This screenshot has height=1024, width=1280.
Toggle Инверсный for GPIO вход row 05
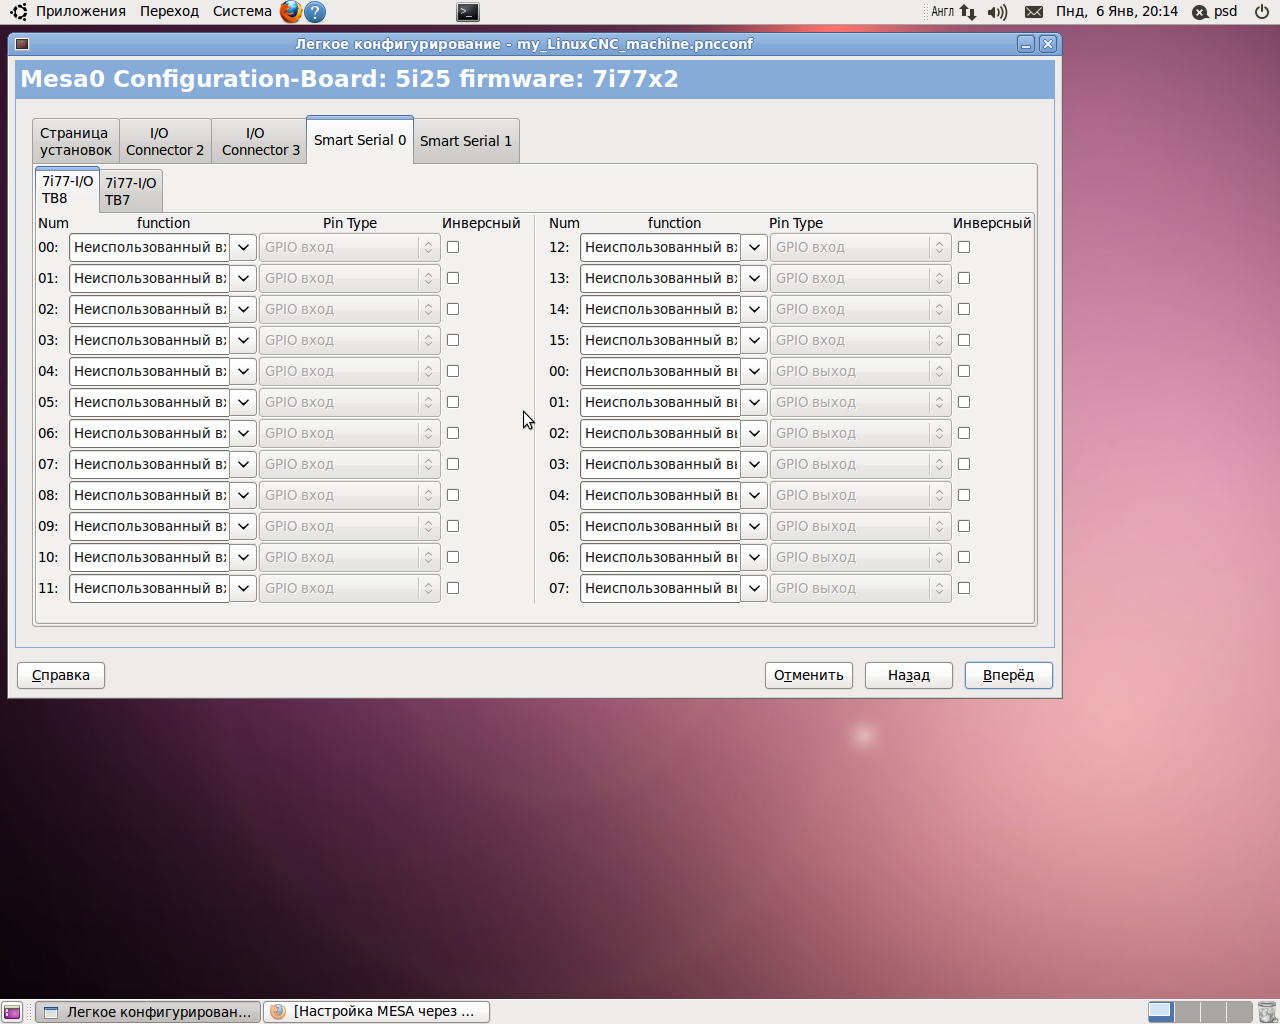click(453, 402)
